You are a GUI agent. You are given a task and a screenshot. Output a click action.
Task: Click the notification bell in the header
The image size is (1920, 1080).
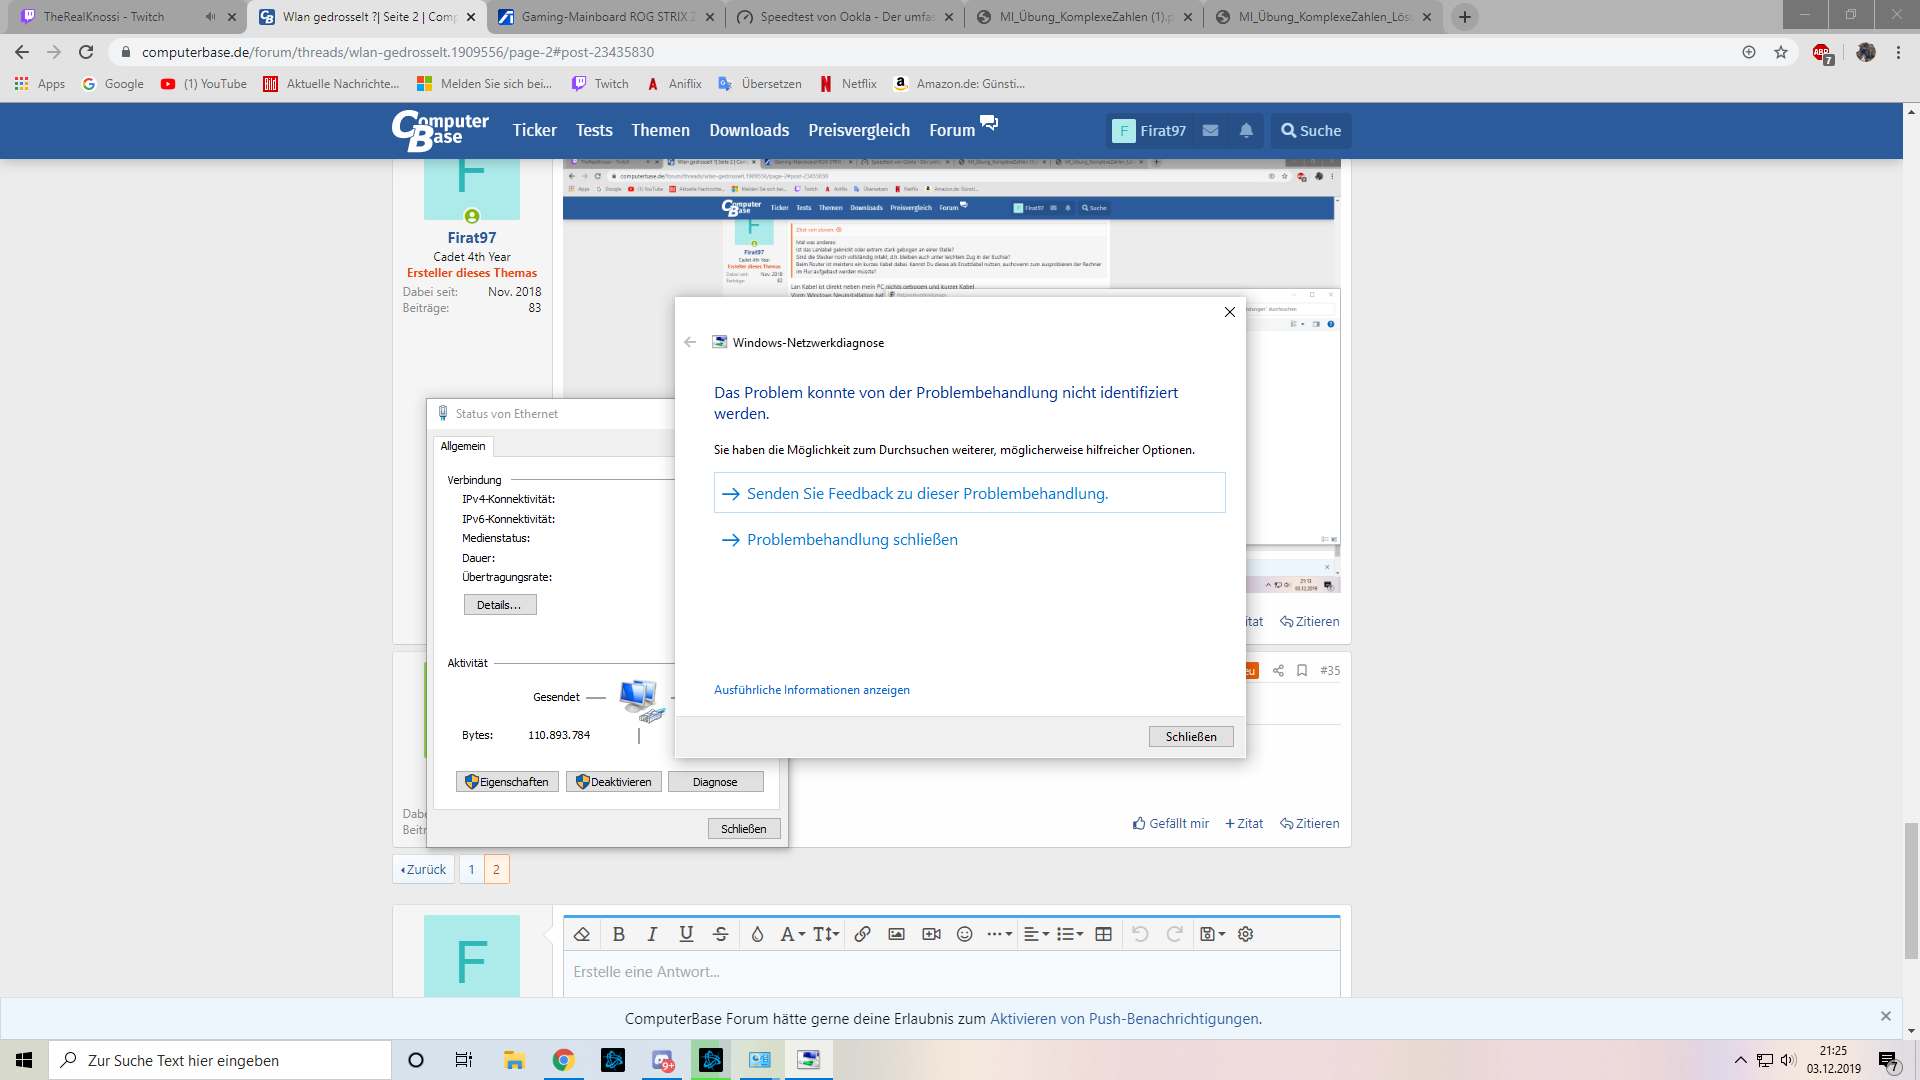click(1246, 131)
